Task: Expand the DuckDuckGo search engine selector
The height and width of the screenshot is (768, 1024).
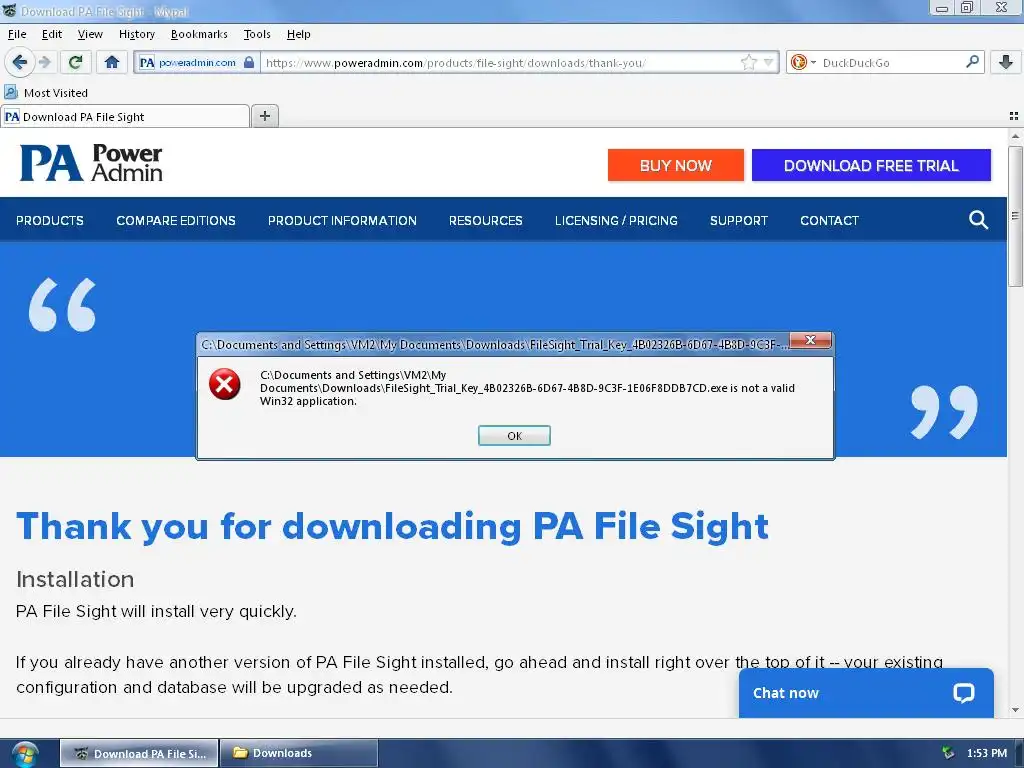Action: (803, 62)
